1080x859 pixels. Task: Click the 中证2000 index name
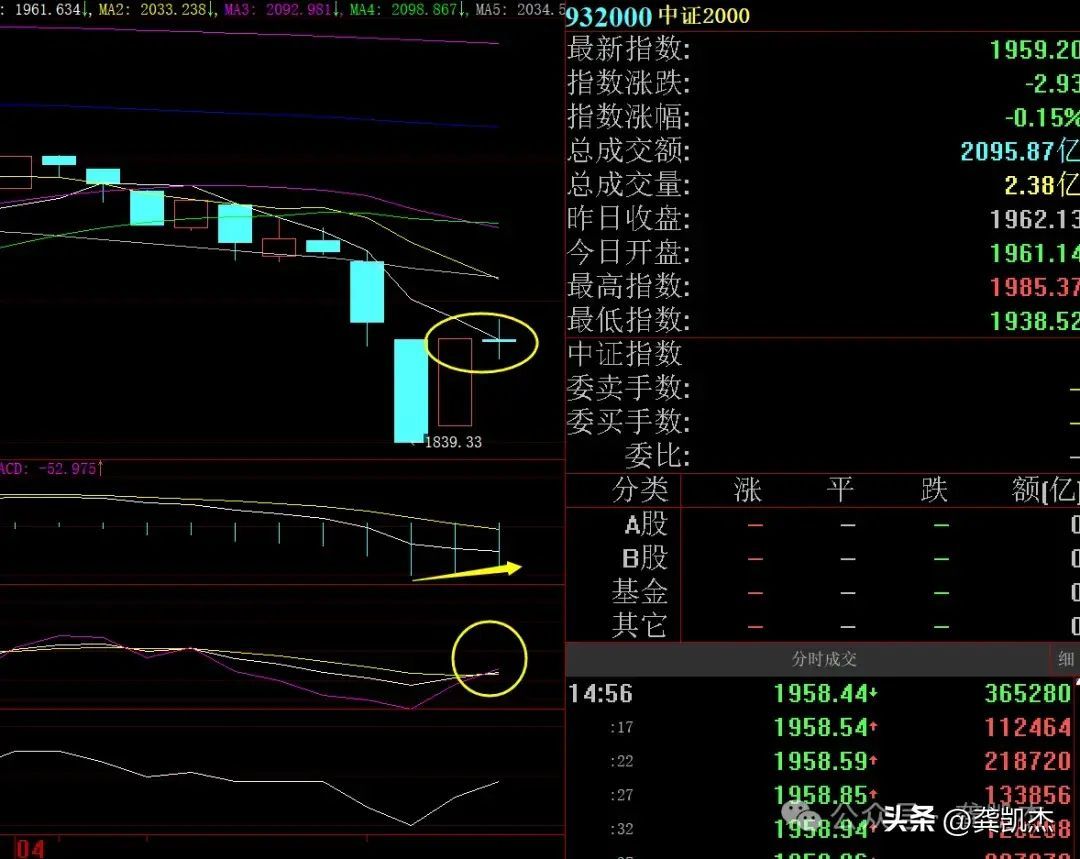point(703,16)
